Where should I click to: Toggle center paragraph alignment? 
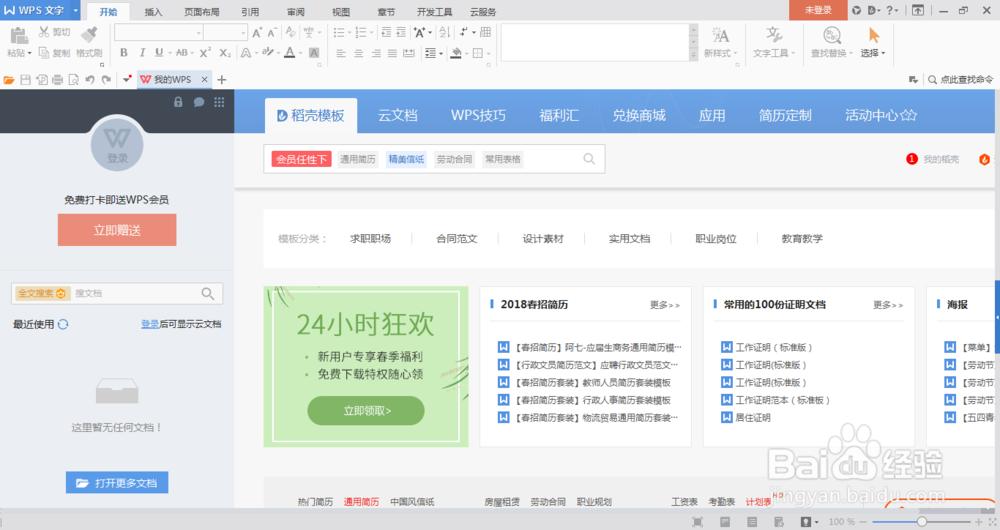pyautogui.click(x=358, y=54)
